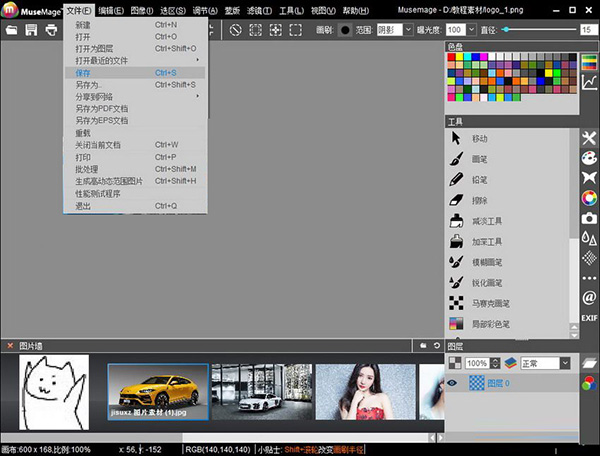Screen dimensions: 600x456
Task: Open the EXIF info panel
Action: coord(589,318)
